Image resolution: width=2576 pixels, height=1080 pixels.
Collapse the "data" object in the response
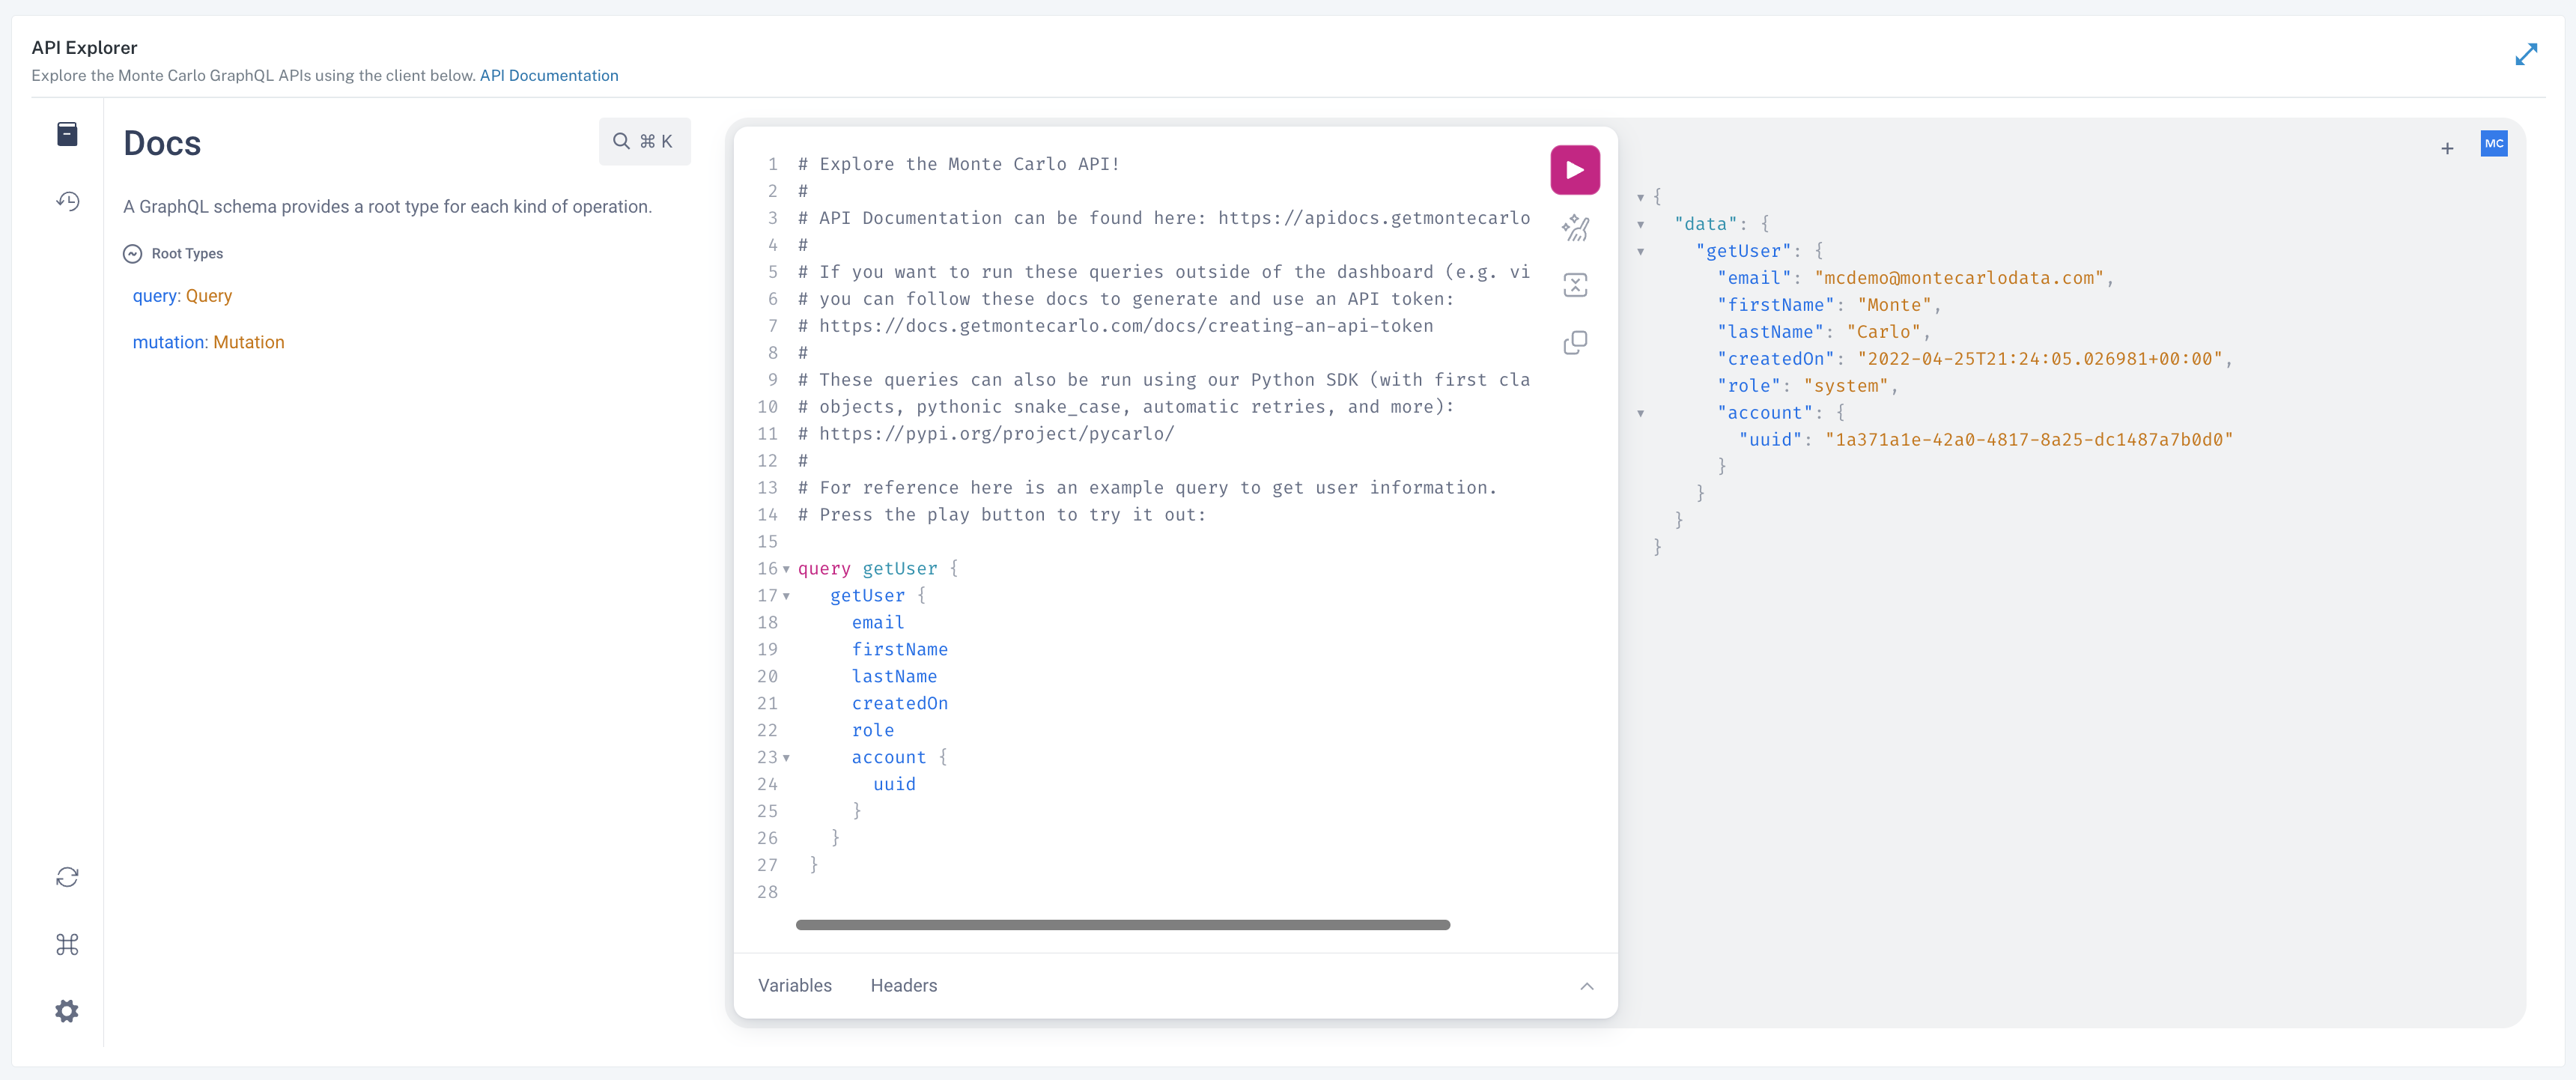coord(1640,224)
